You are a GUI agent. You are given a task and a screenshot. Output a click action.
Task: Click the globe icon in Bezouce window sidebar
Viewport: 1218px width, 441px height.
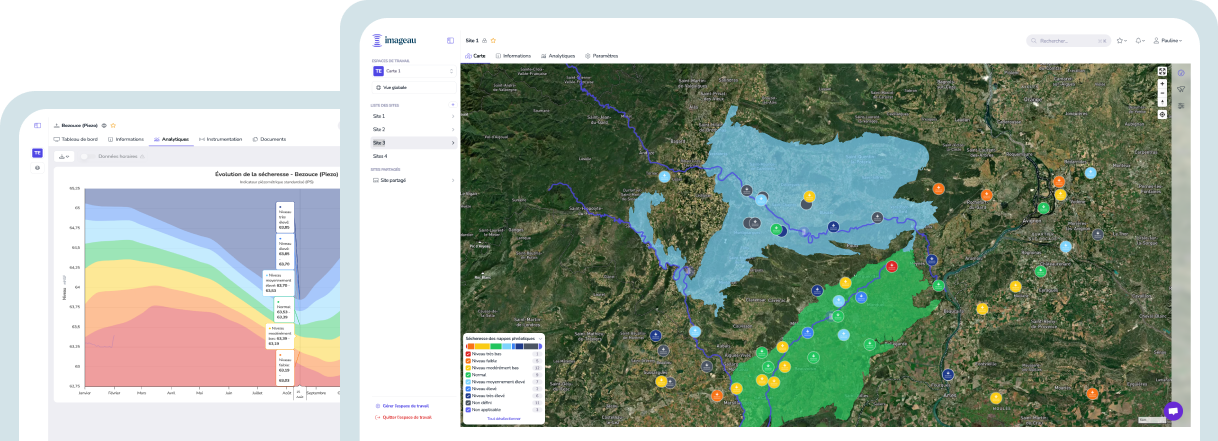(x=37, y=168)
